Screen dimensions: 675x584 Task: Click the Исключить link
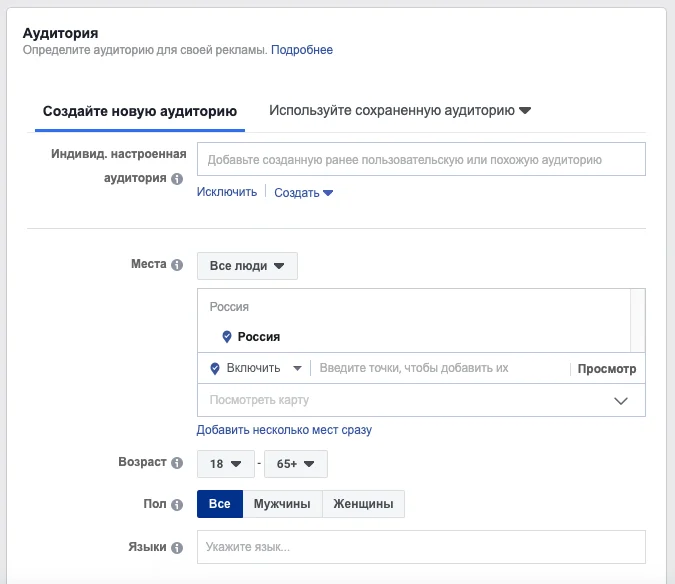[x=227, y=192]
